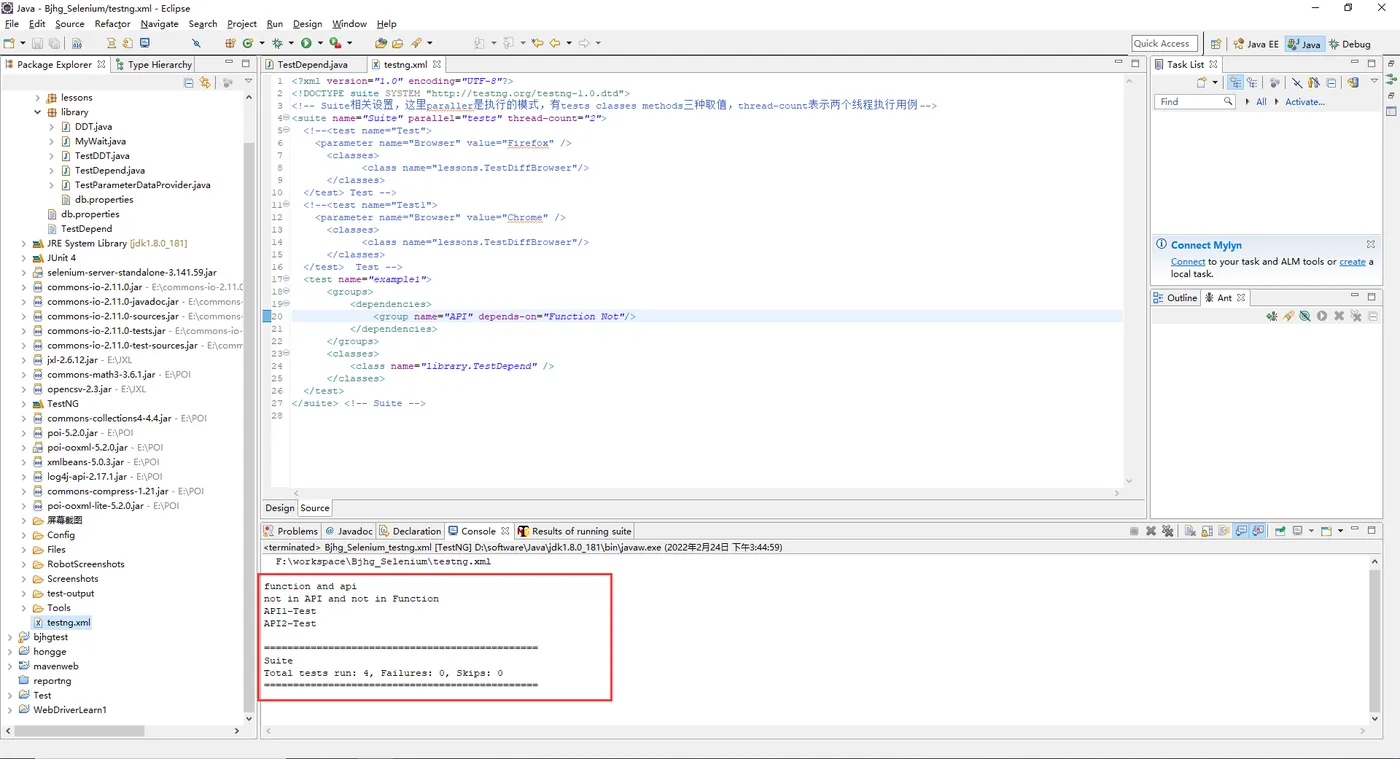The width and height of the screenshot is (1400, 759).
Task: Open the Run button dropdown arrow
Action: [319, 43]
